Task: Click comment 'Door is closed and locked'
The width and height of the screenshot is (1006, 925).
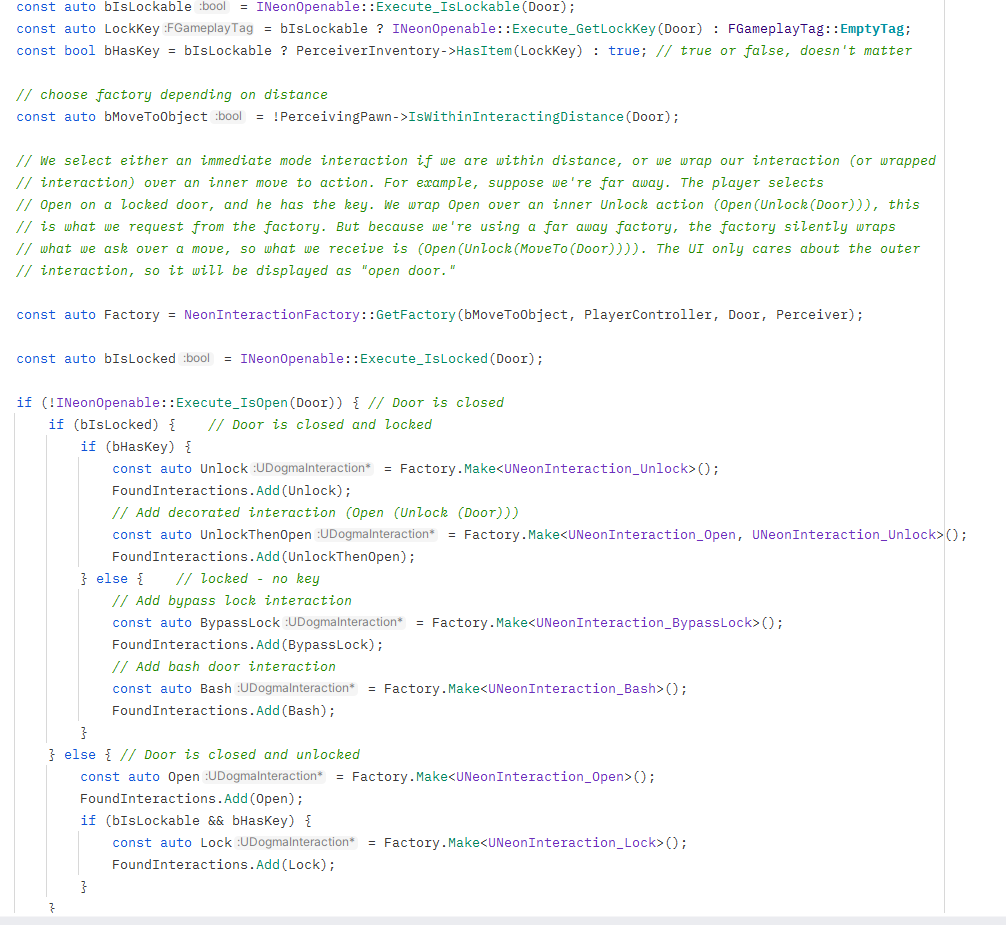Action: (320, 425)
